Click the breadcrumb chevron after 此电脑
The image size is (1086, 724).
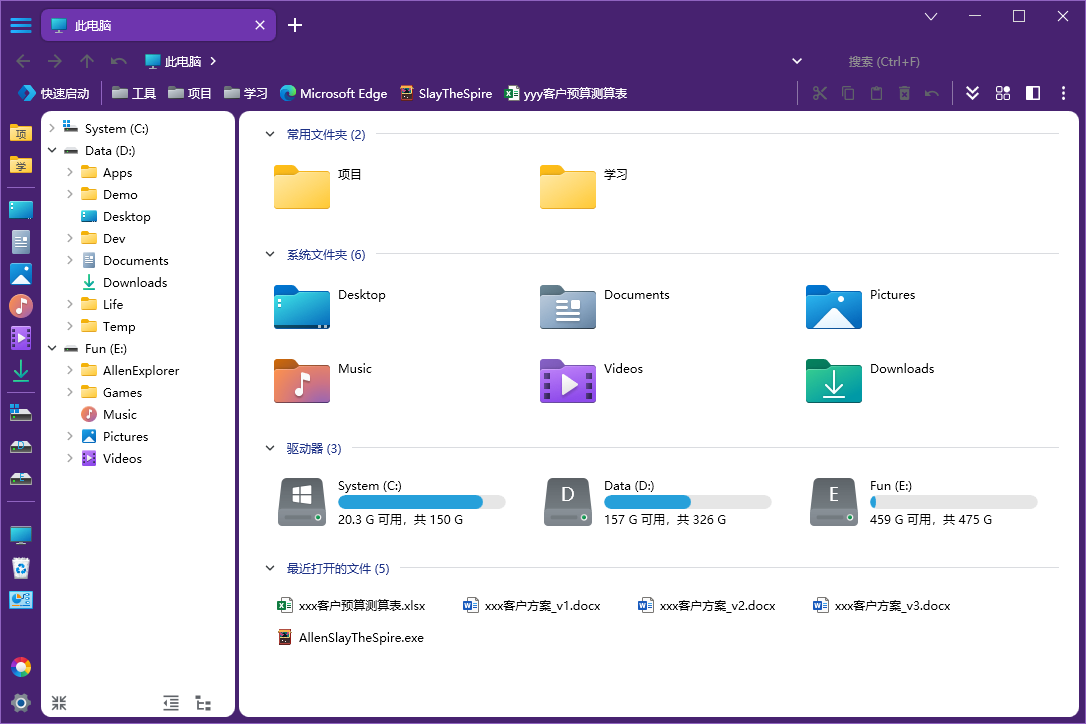(213, 61)
